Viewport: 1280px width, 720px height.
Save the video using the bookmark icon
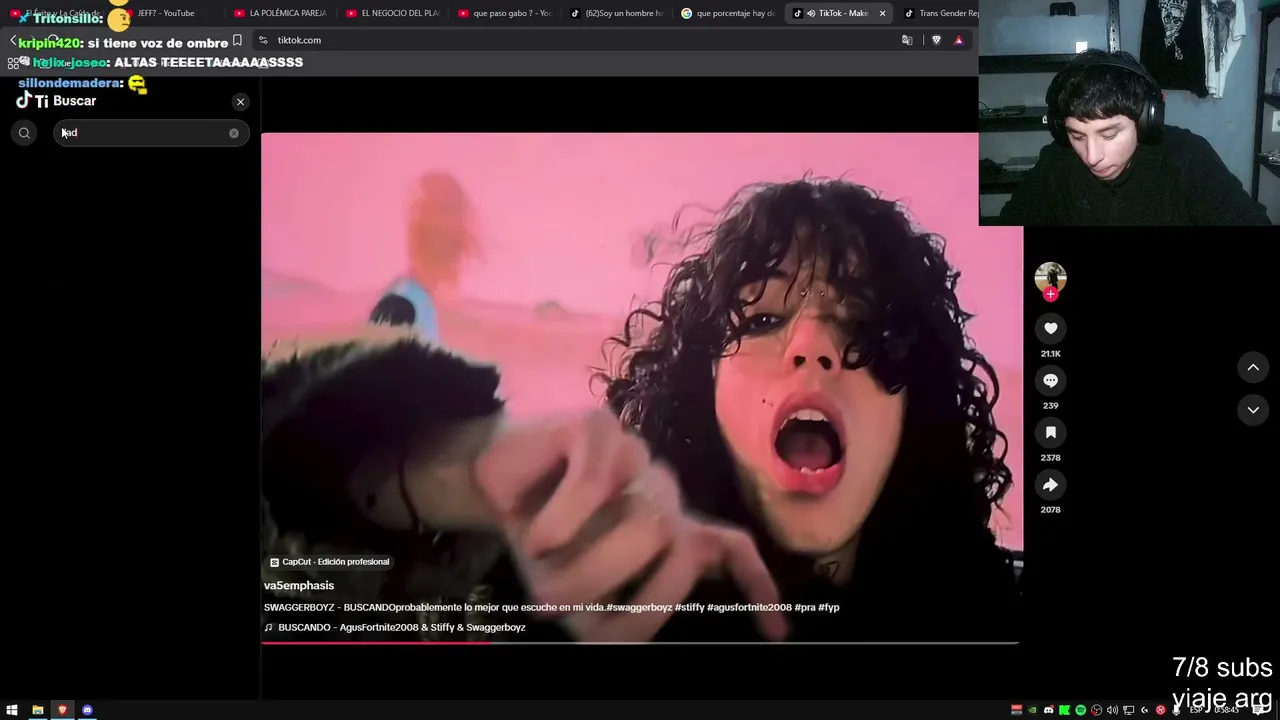point(1050,432)
